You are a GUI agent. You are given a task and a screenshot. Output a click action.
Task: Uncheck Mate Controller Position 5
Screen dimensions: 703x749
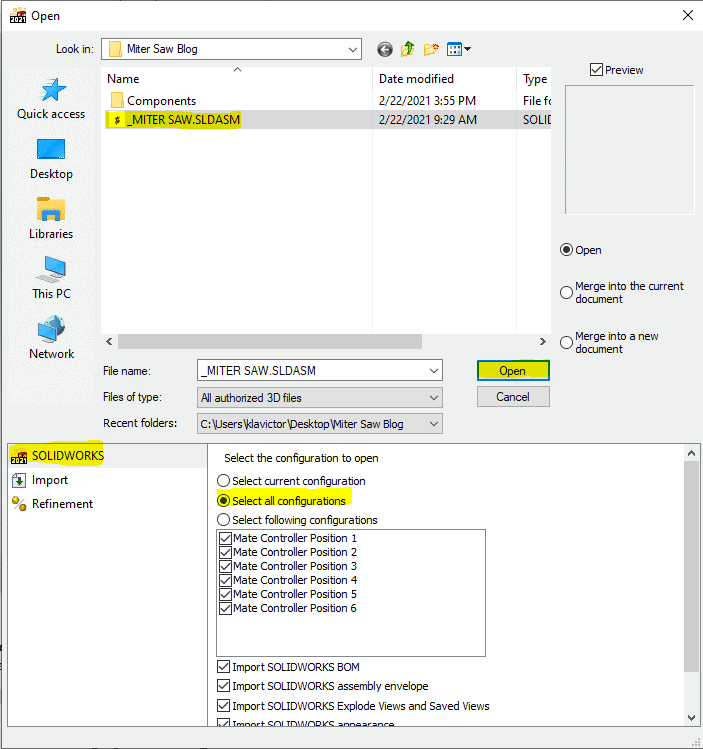point(225,594)
